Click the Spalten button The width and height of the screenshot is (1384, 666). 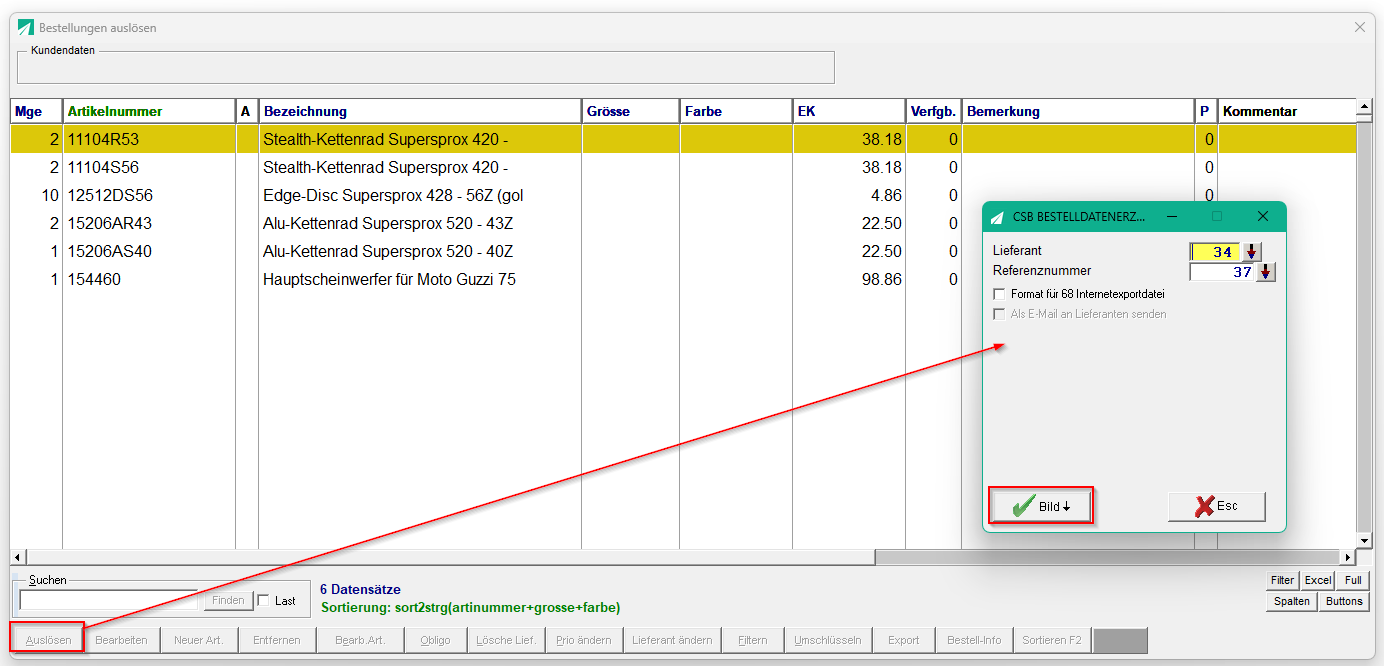point(1292,601)
